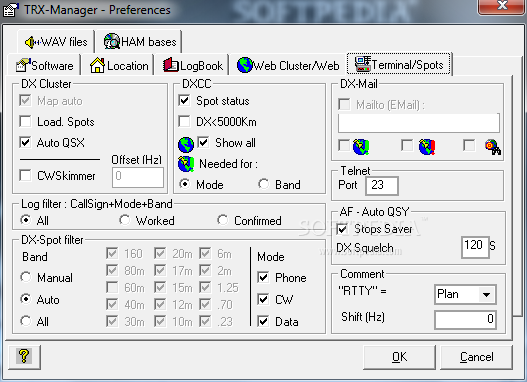Select the Web Cluster/Web tab
The width and height of the screenshot is (527, 382).
[x=288, y=65]
